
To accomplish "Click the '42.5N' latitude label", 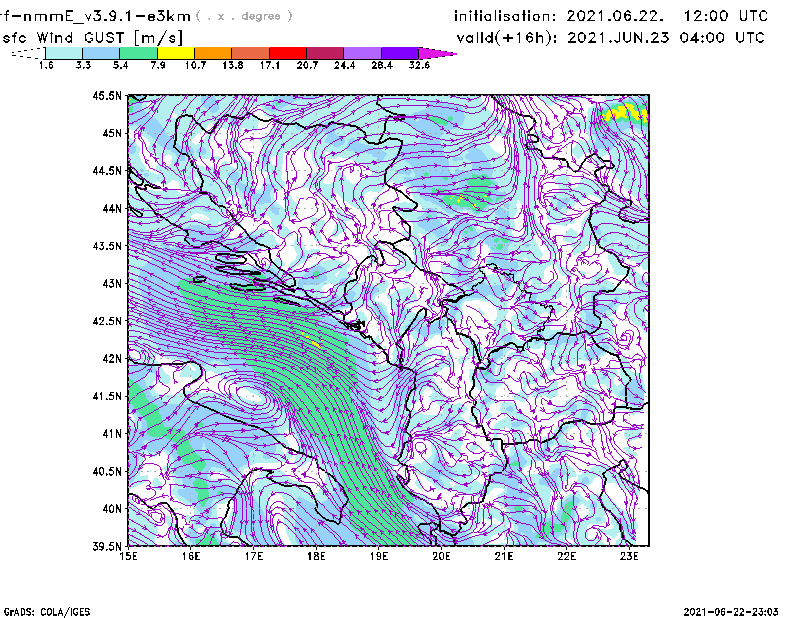I will click(x=107, y=321).
